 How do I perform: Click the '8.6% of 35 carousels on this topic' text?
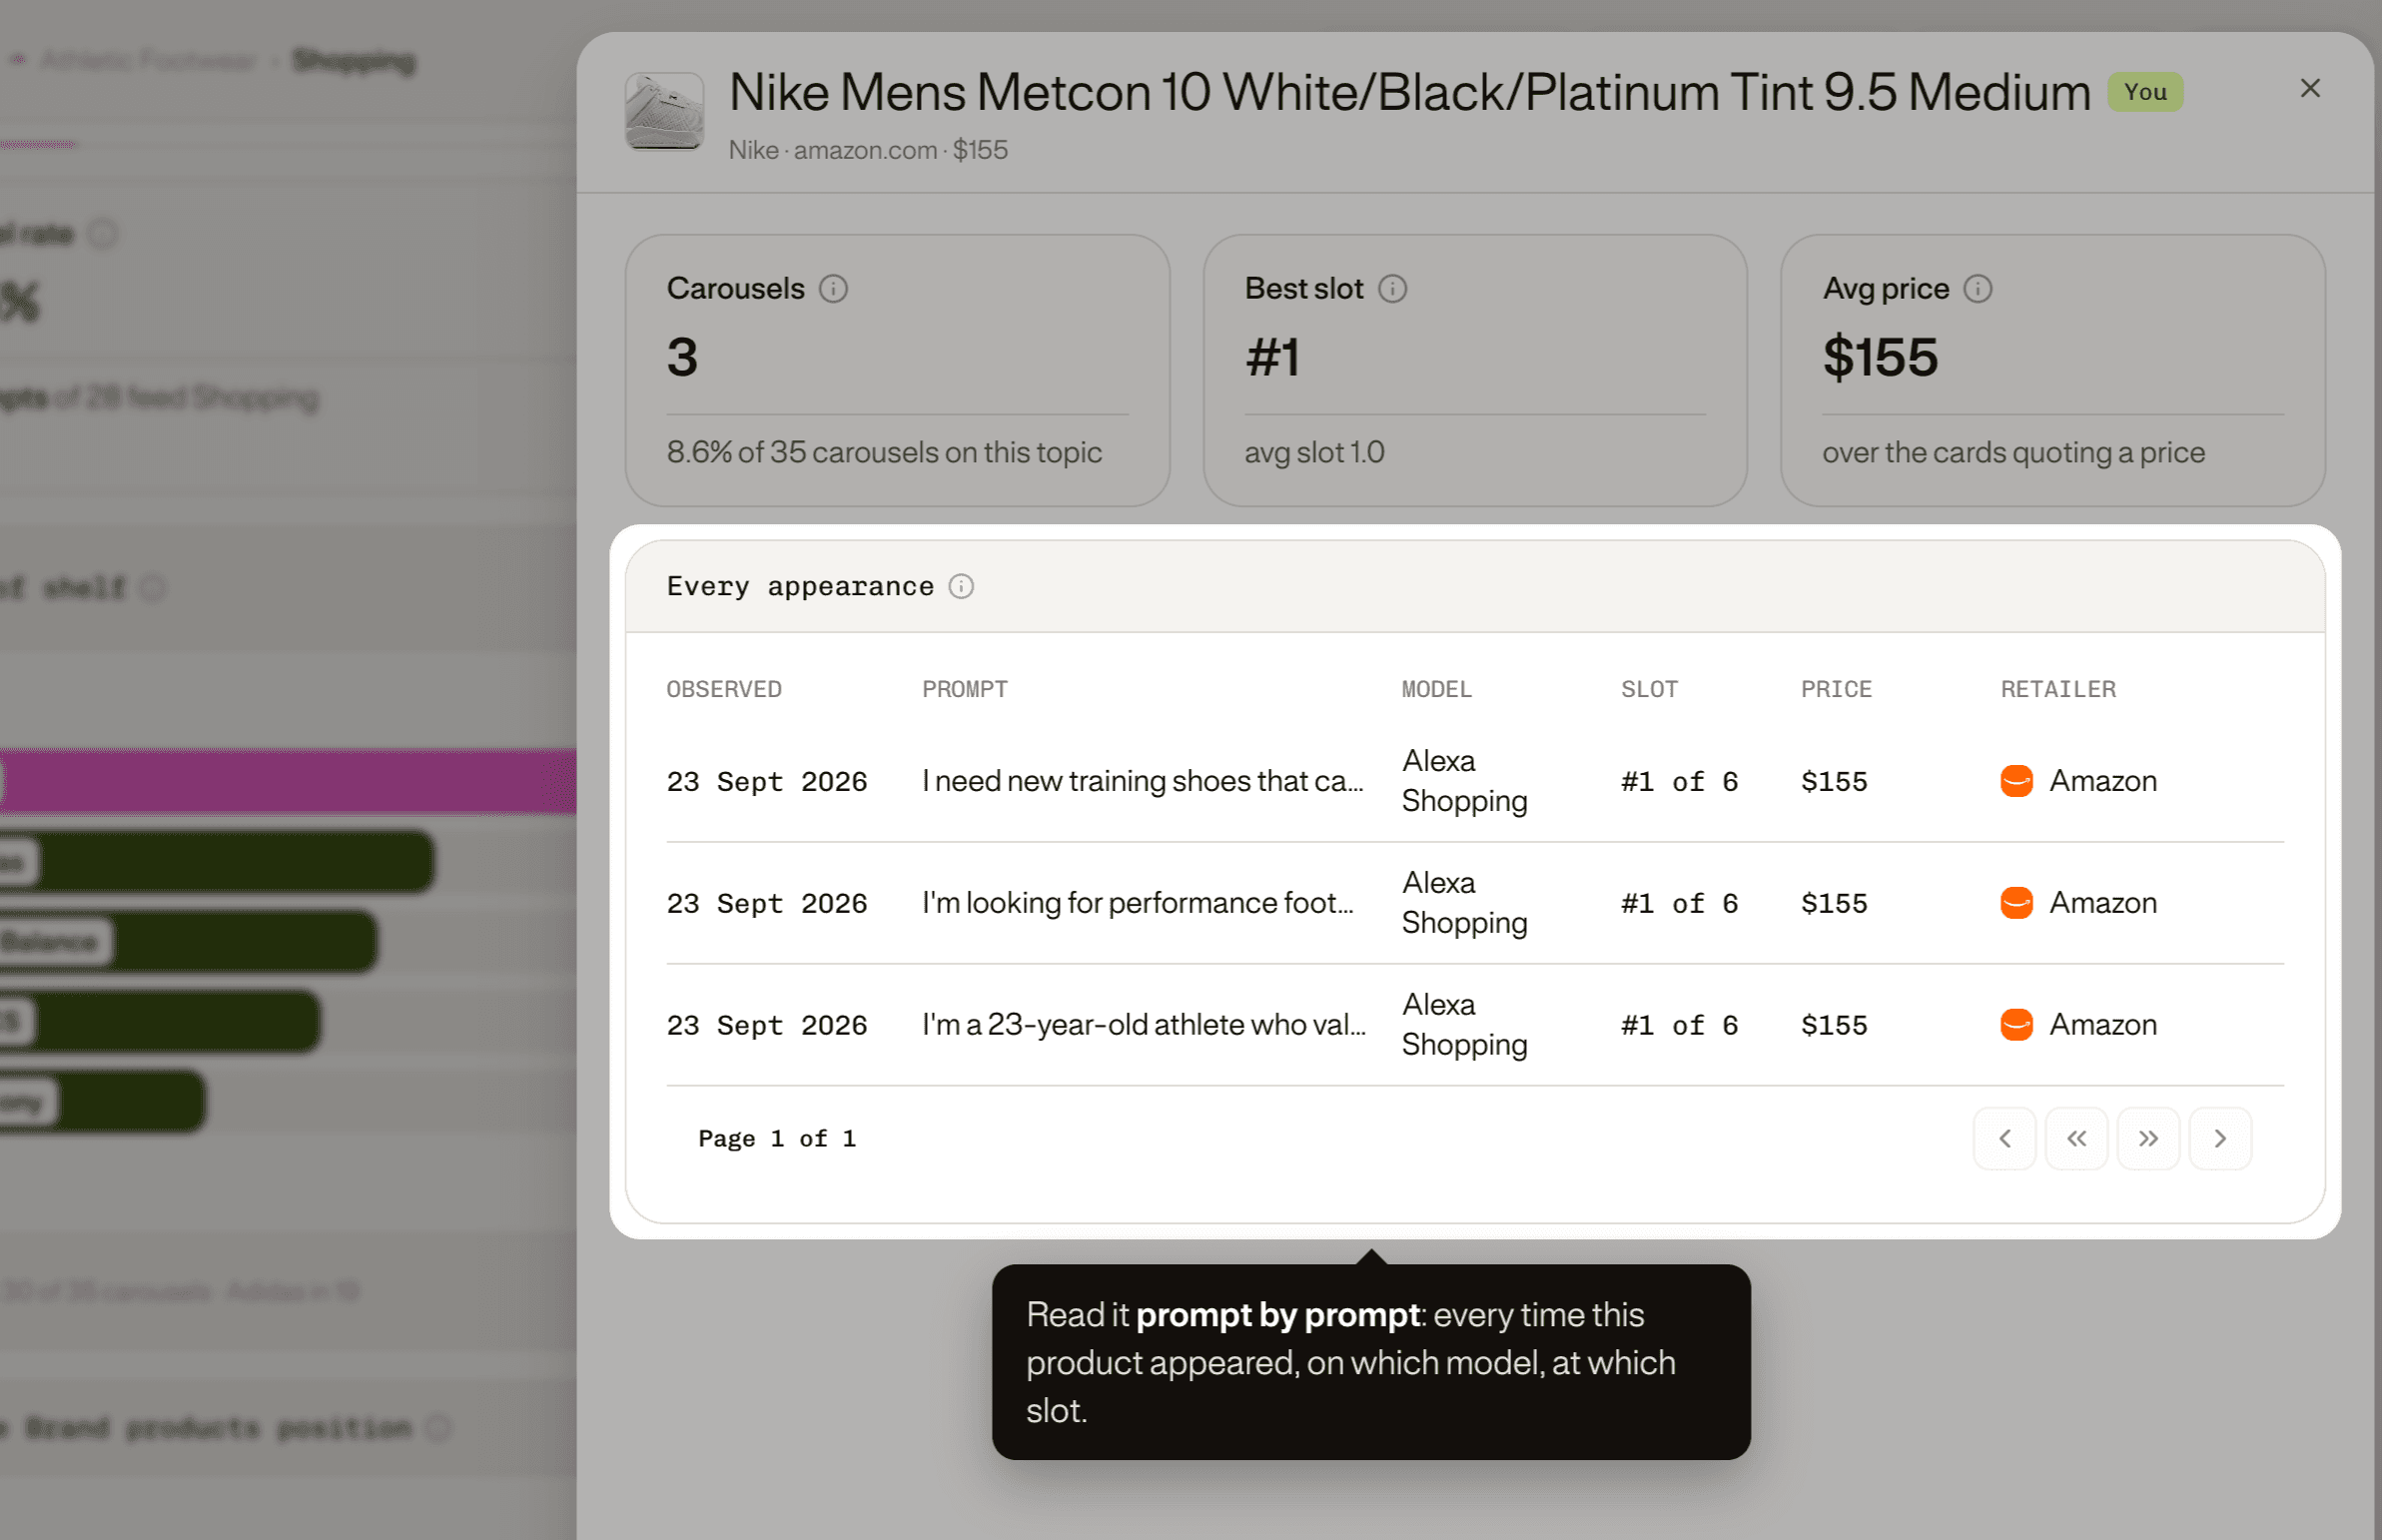884,452
